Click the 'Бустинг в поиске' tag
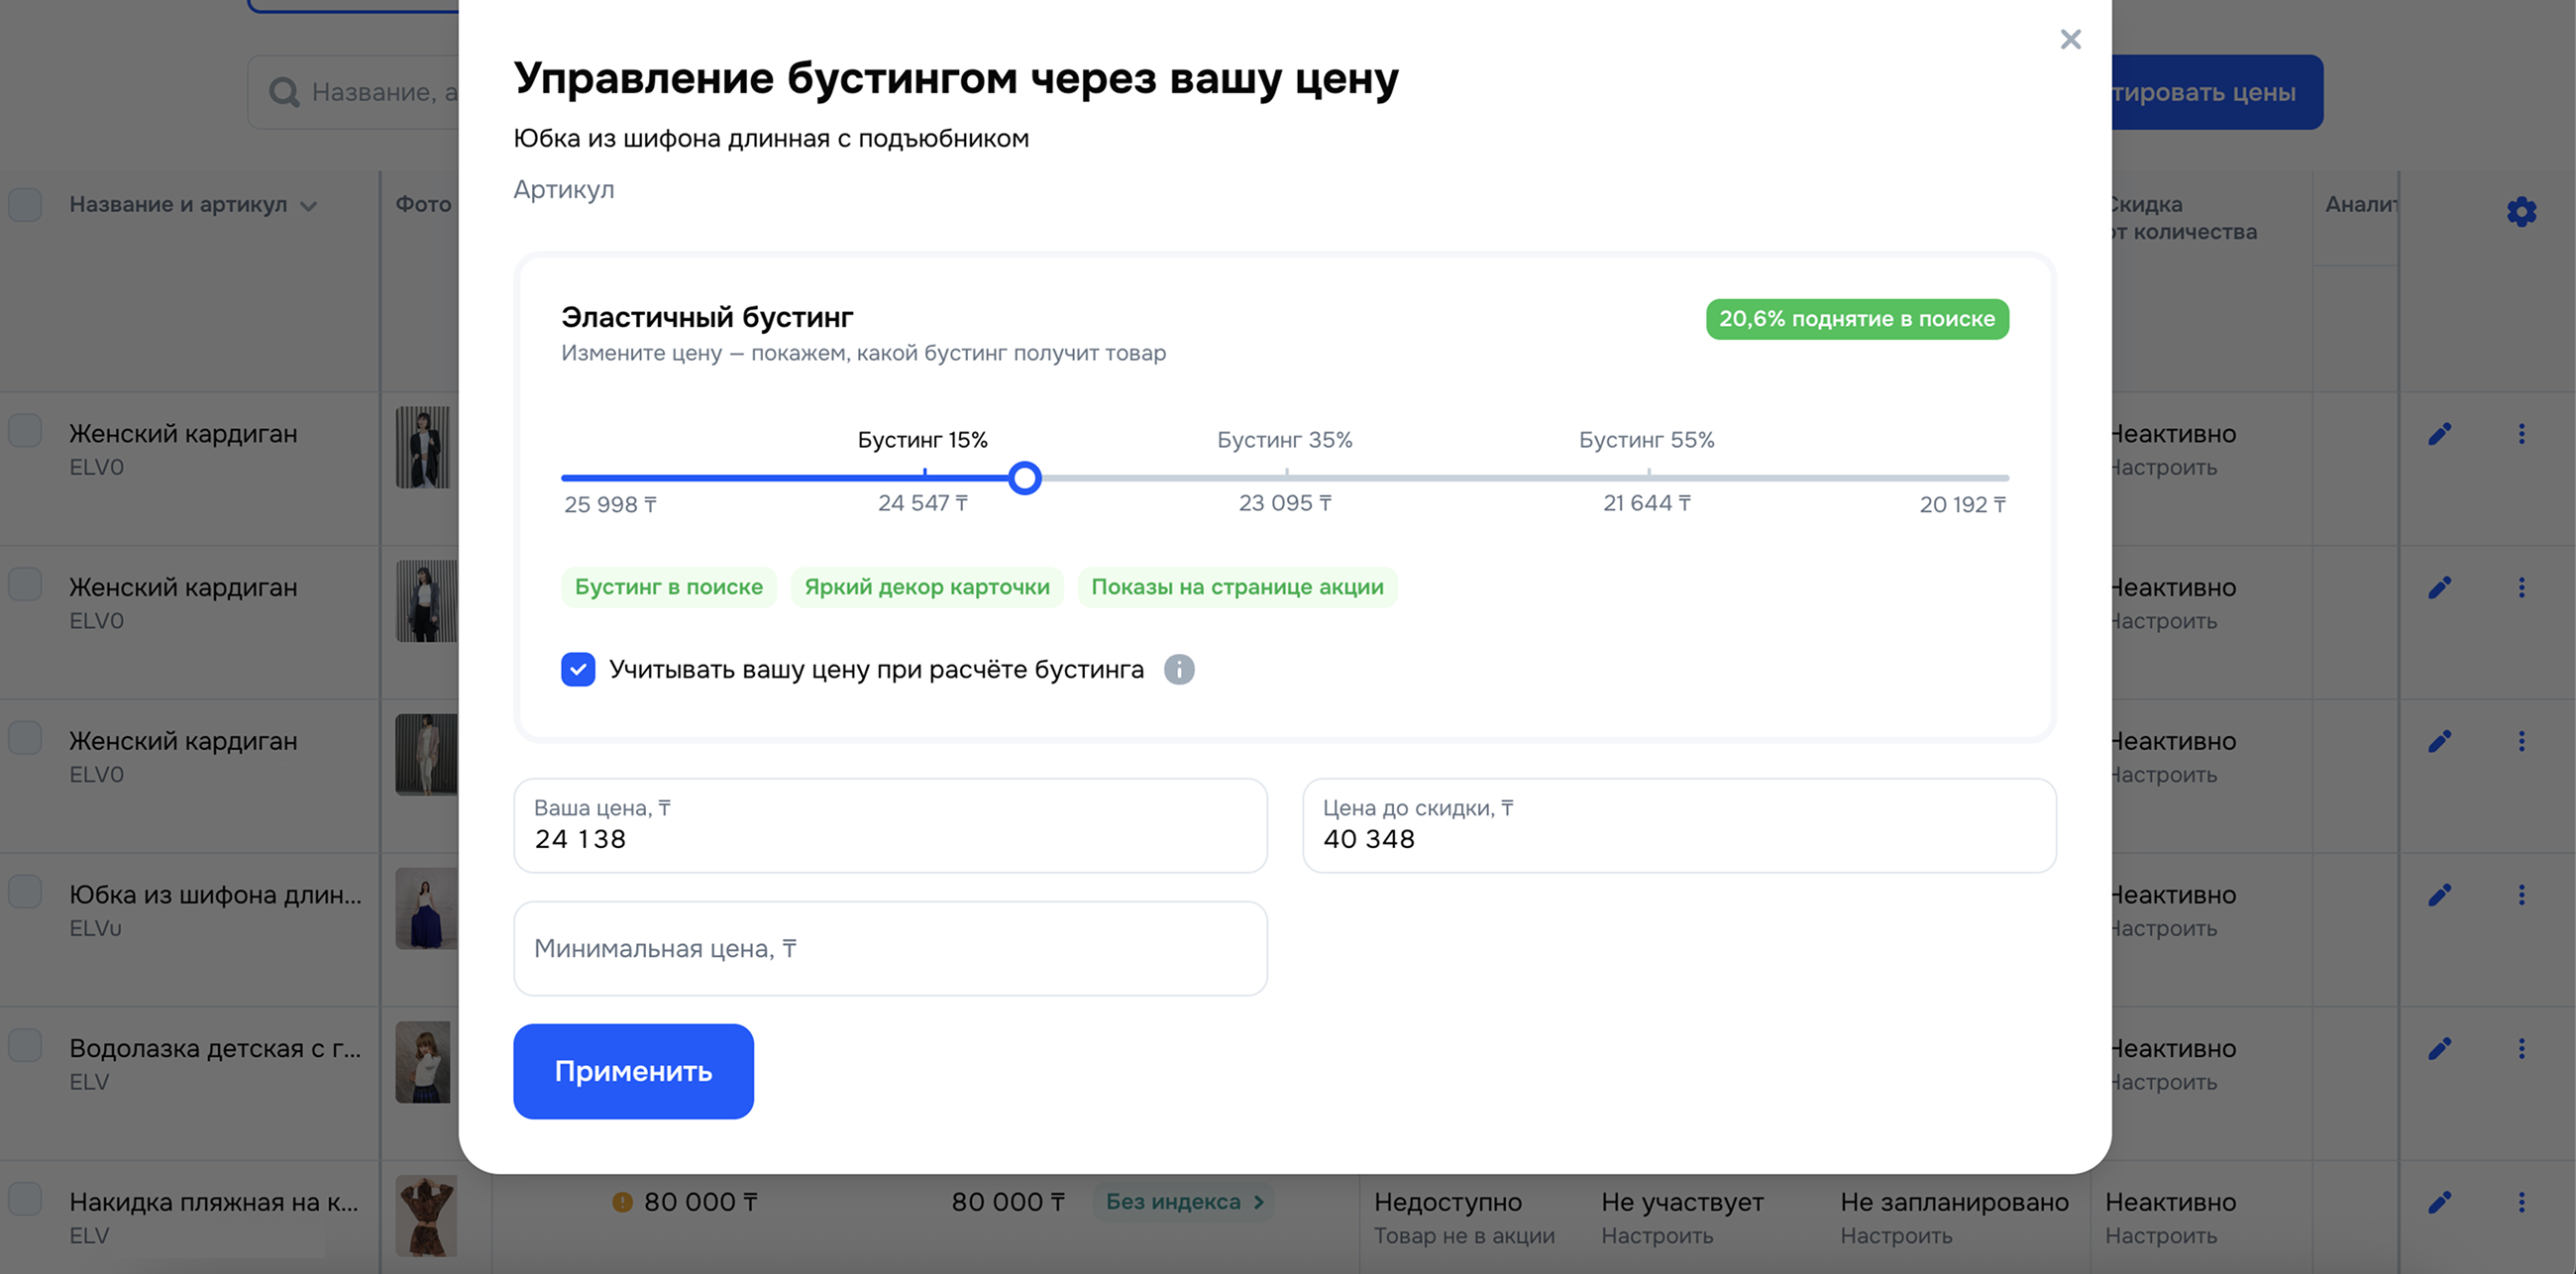Image resolution: width=2576 pixels, height=1274 pixels. tap(668, 587)
